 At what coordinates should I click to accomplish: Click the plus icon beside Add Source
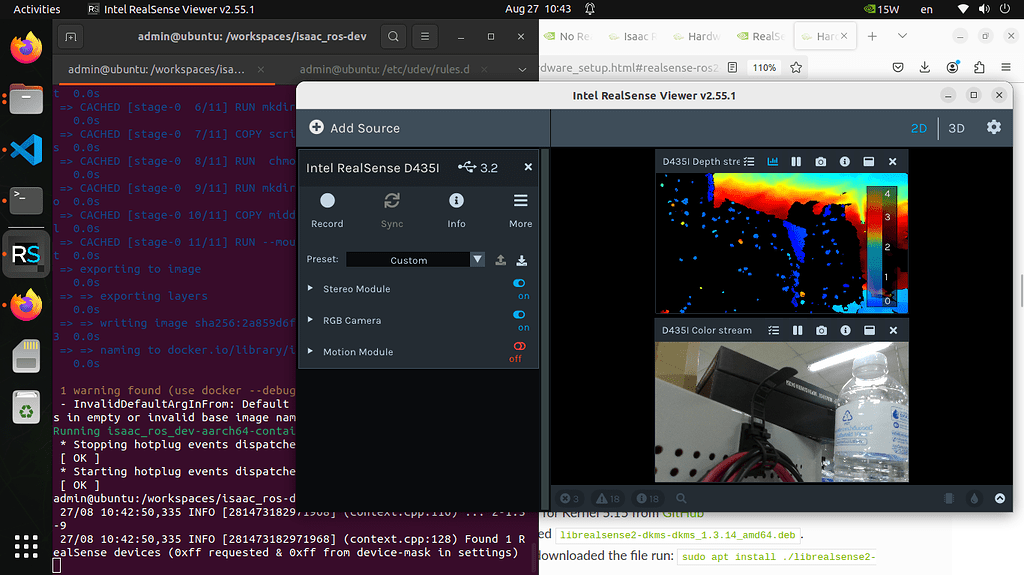tap(316, 127)
